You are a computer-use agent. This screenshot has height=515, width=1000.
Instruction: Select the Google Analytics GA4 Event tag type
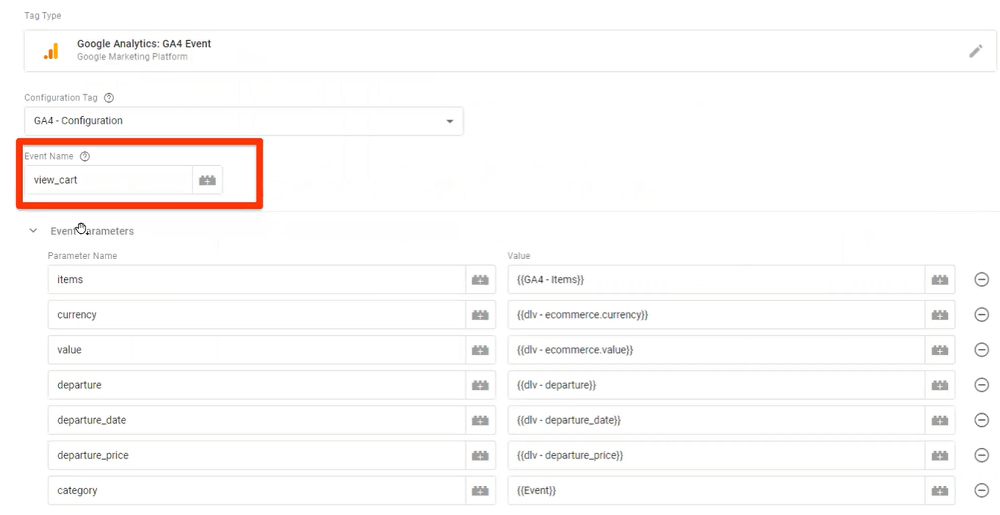510,50
